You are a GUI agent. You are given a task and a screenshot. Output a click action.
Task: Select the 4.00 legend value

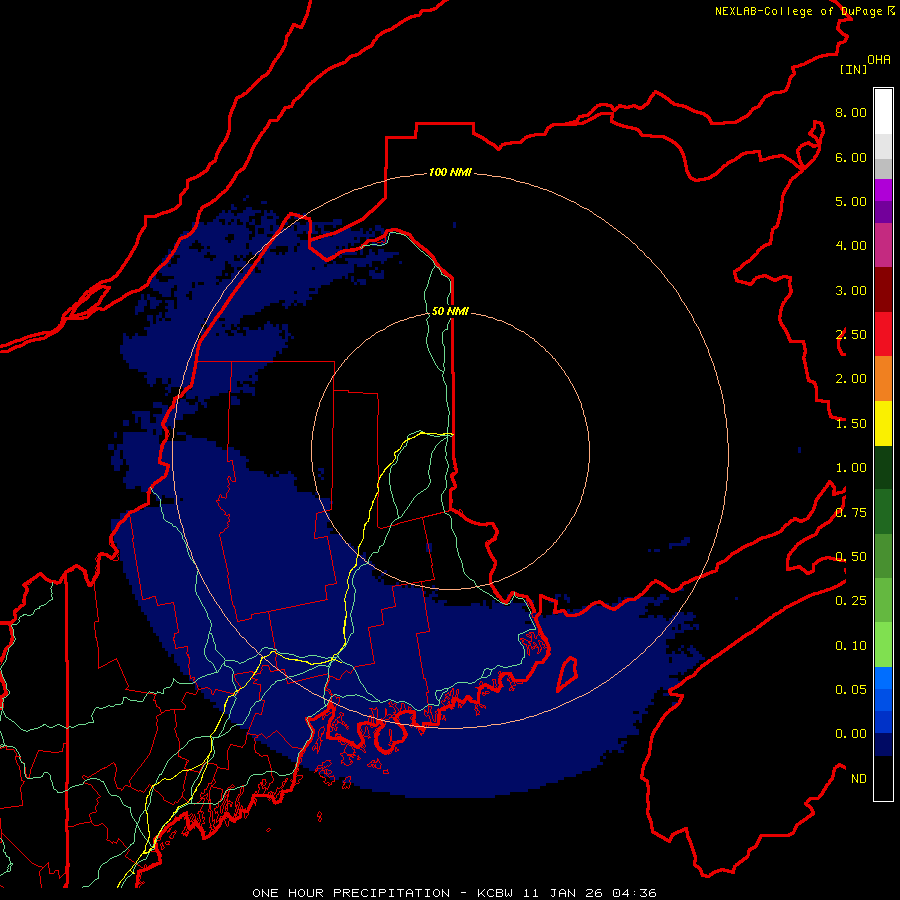(x=851, y=246)
